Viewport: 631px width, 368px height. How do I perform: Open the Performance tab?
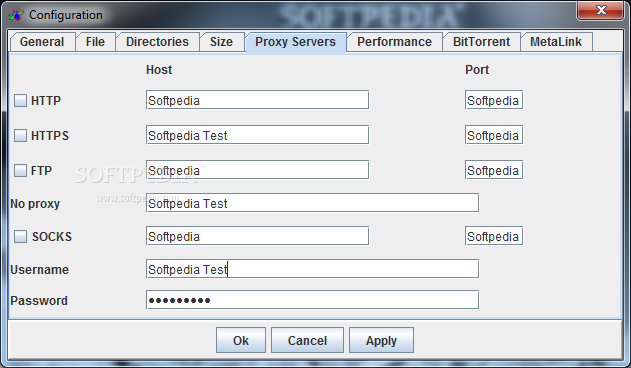tap(394, 42)
